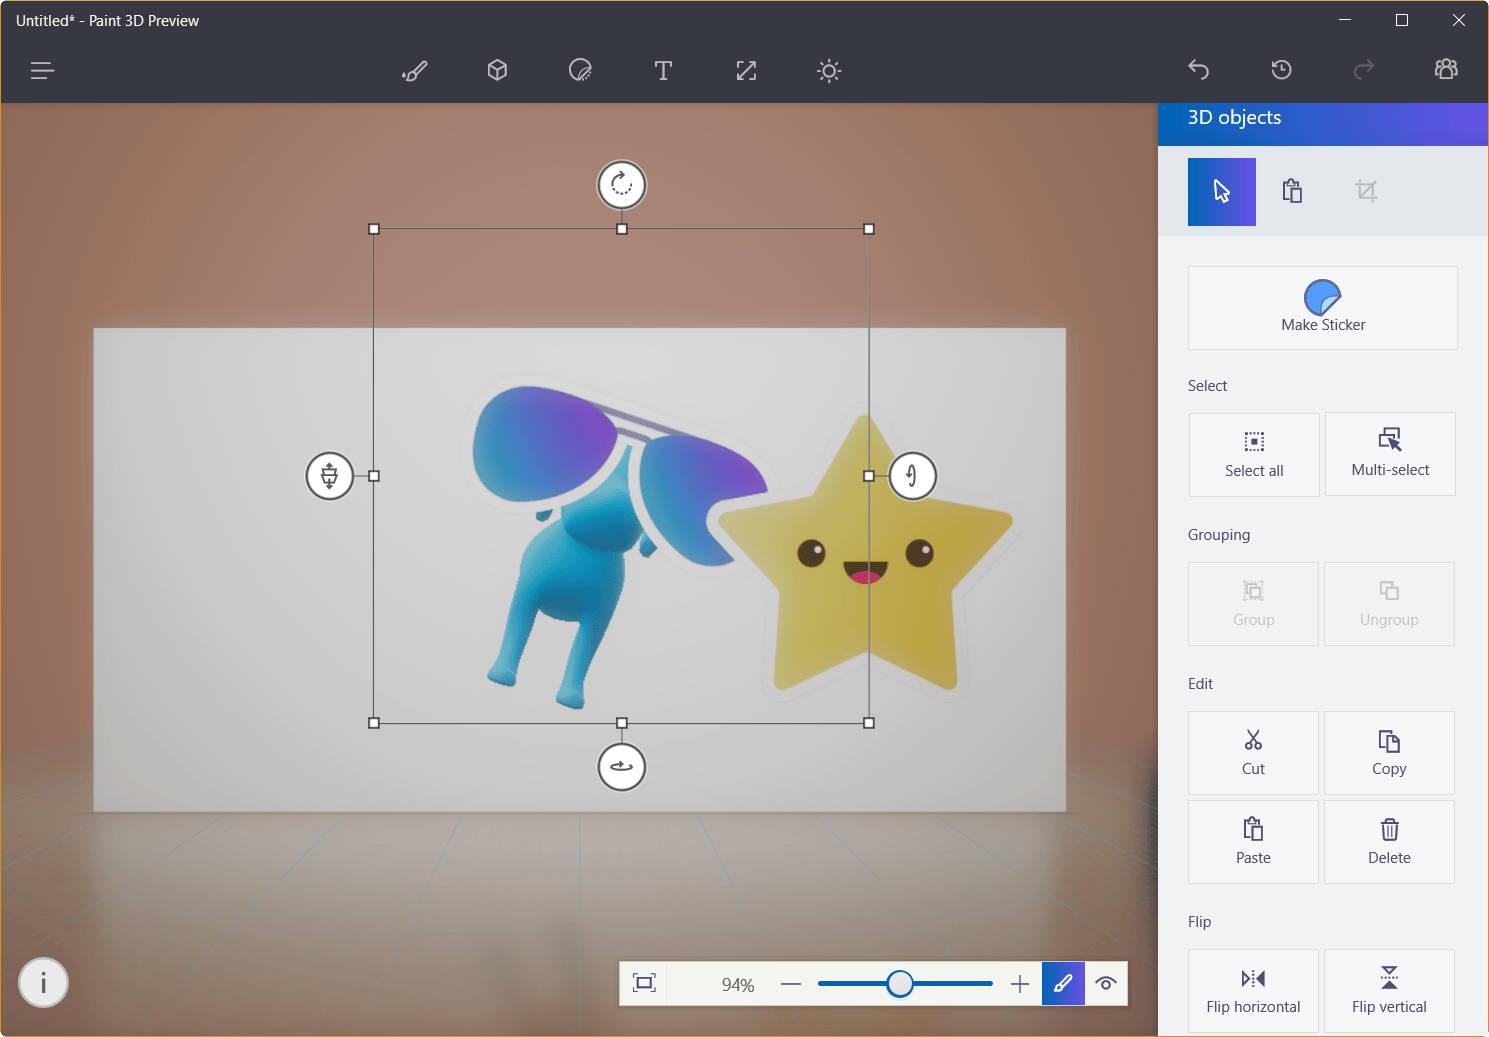Viewport: 1489px width, 1037px height.
Task: Select the Brushes tool in the toolbar
Action: 414,70
